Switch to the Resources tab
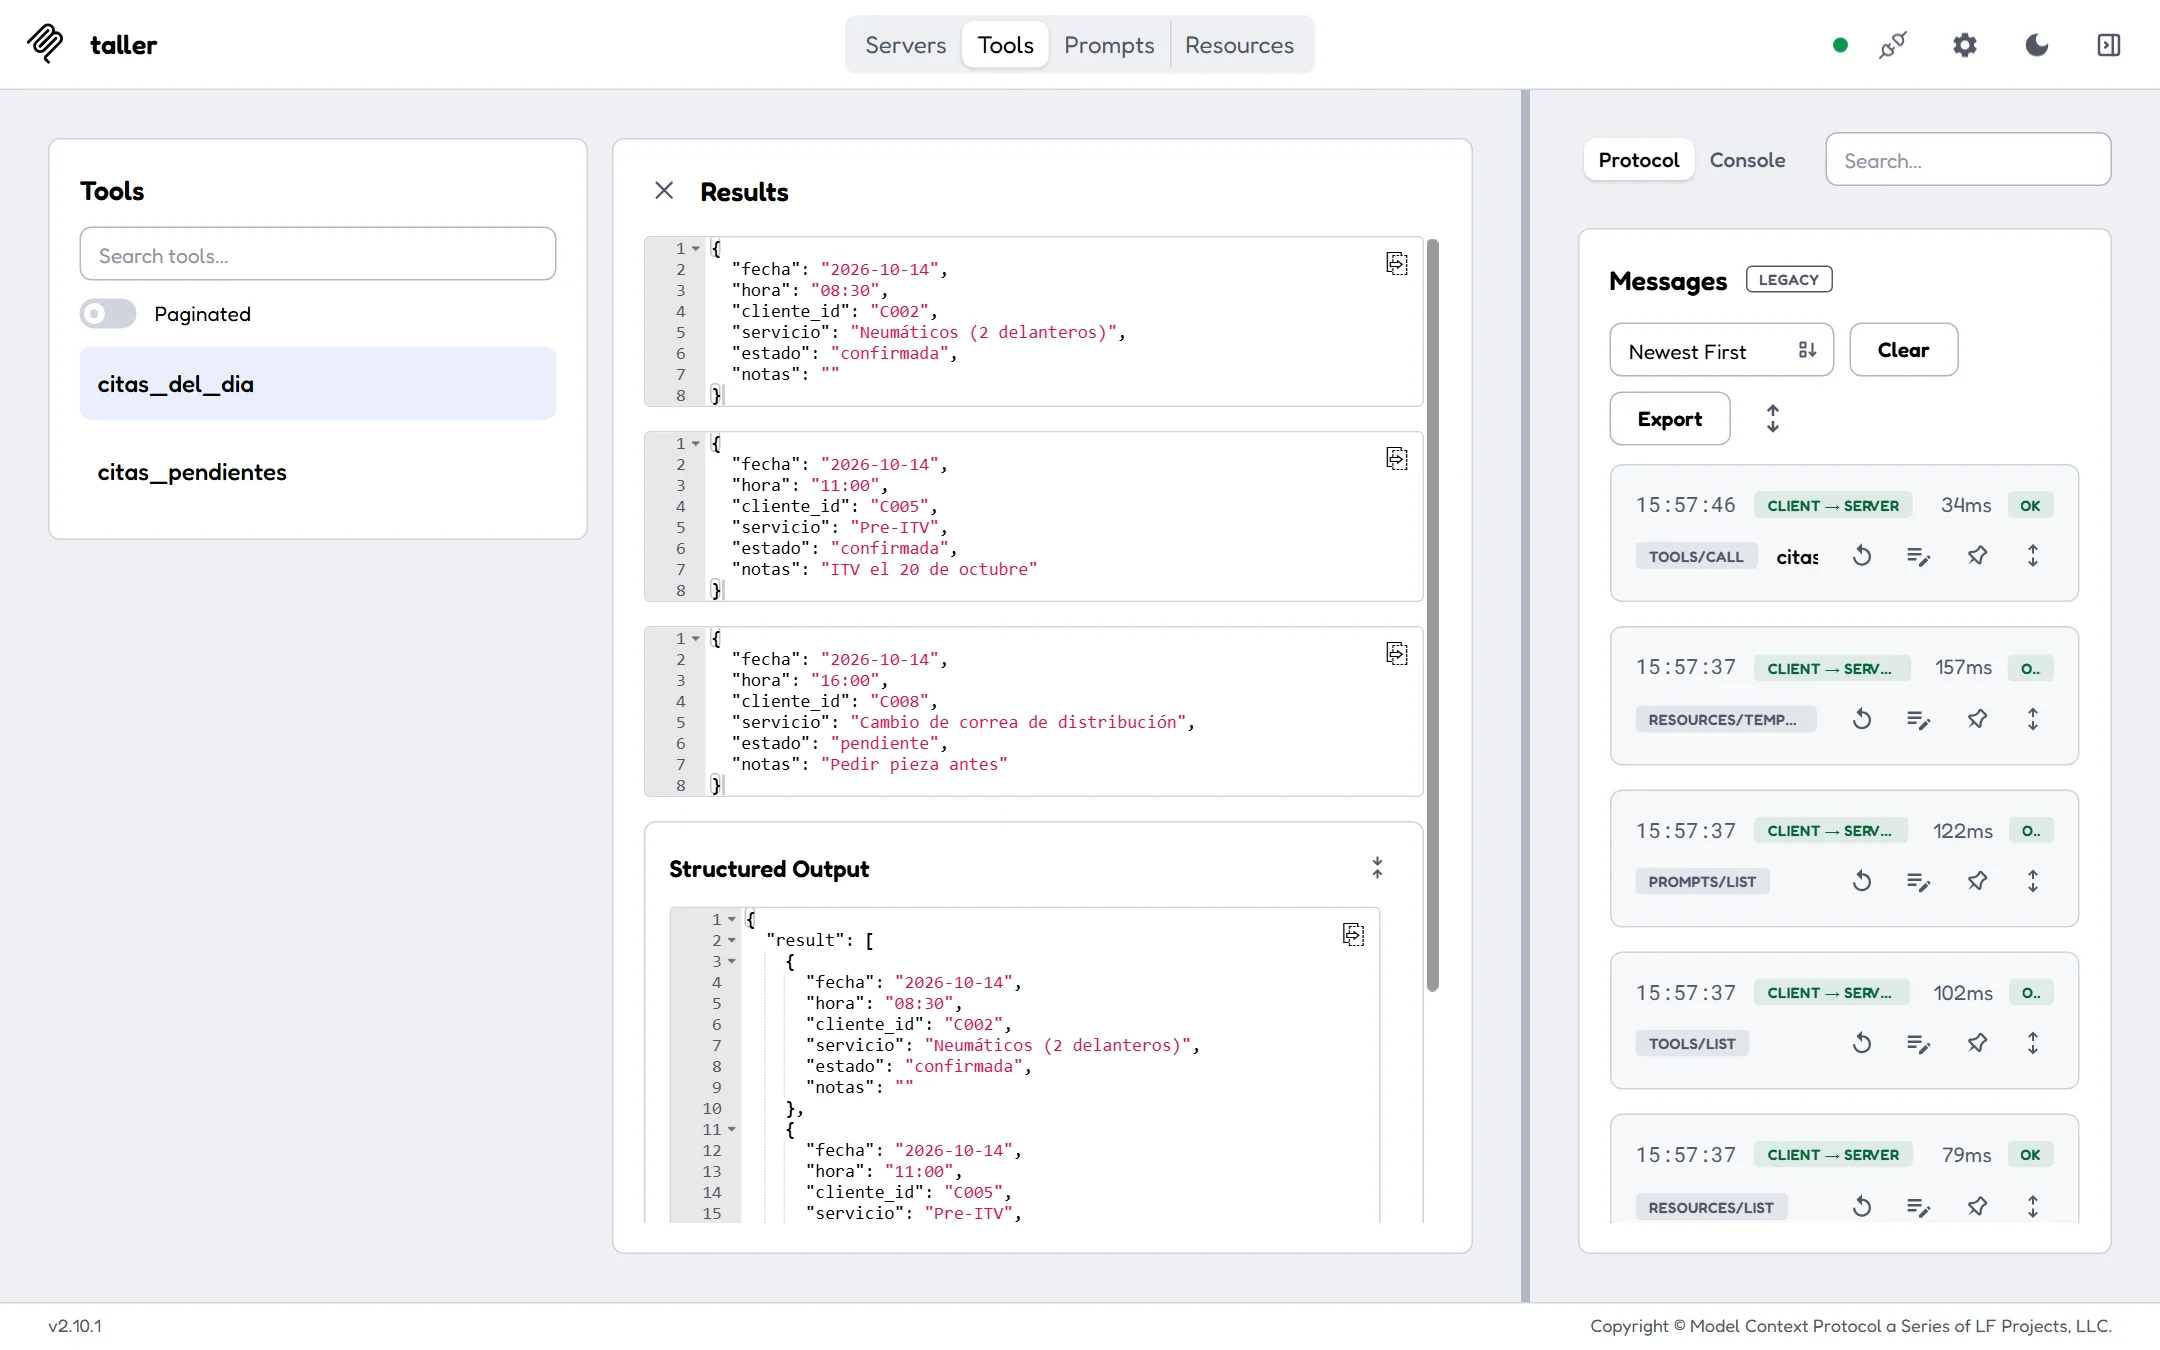The image size is (2160, 1350). point(1239,45)
